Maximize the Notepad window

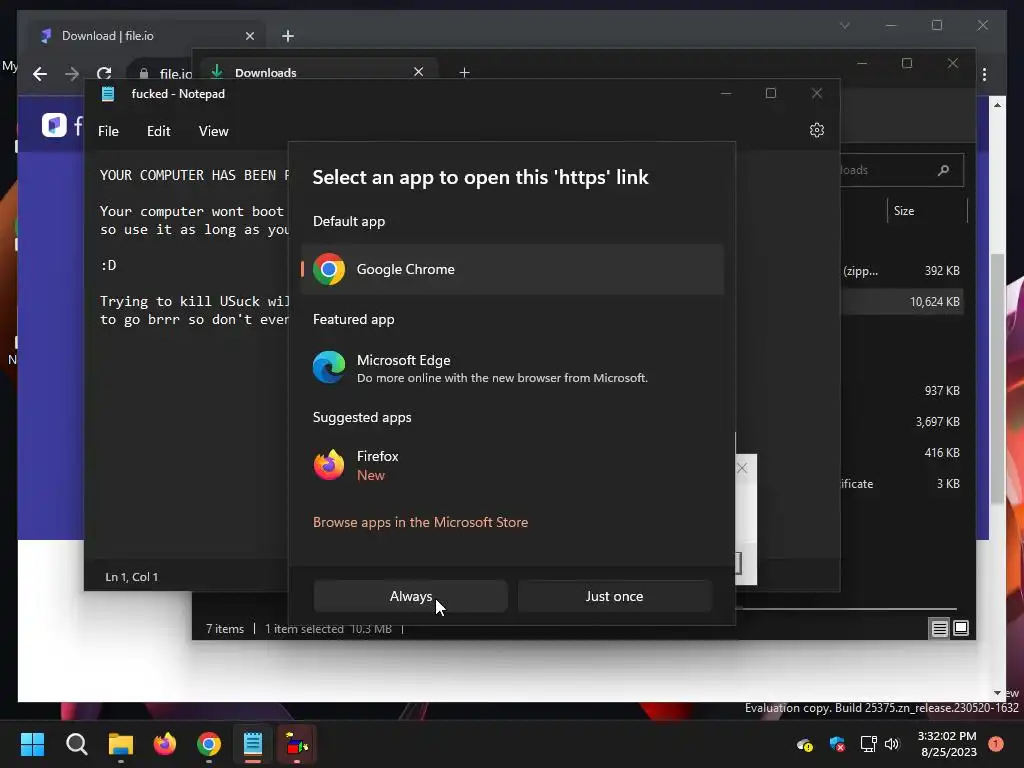point(771,93)
